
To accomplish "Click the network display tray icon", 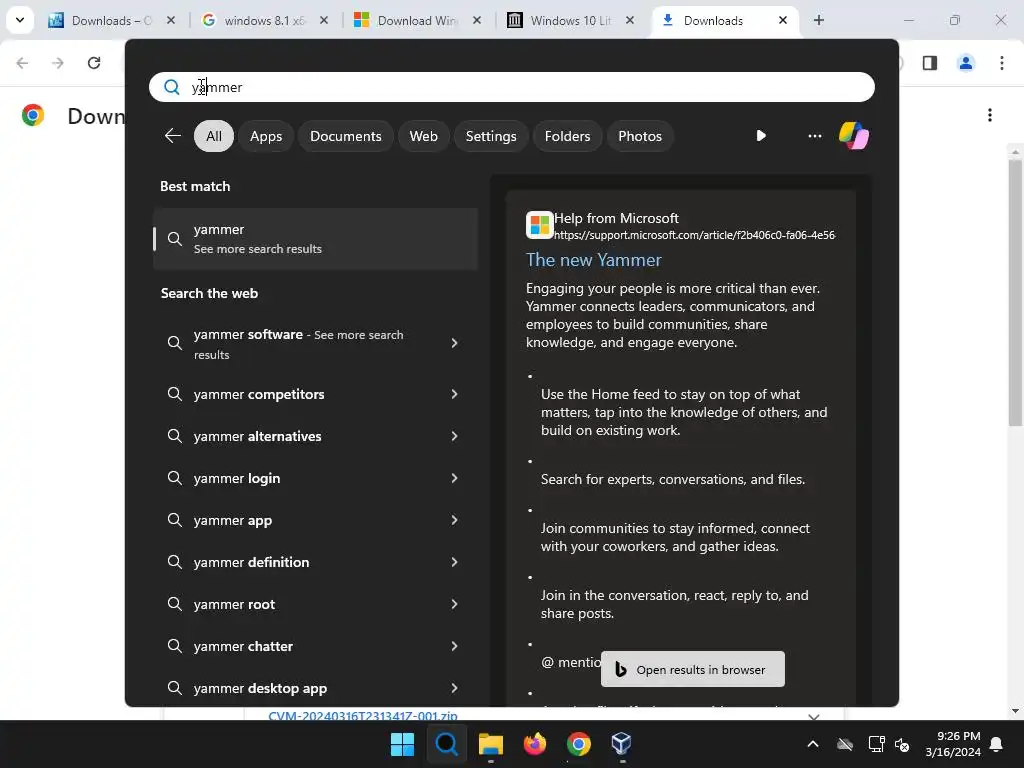I will [876, 744].
